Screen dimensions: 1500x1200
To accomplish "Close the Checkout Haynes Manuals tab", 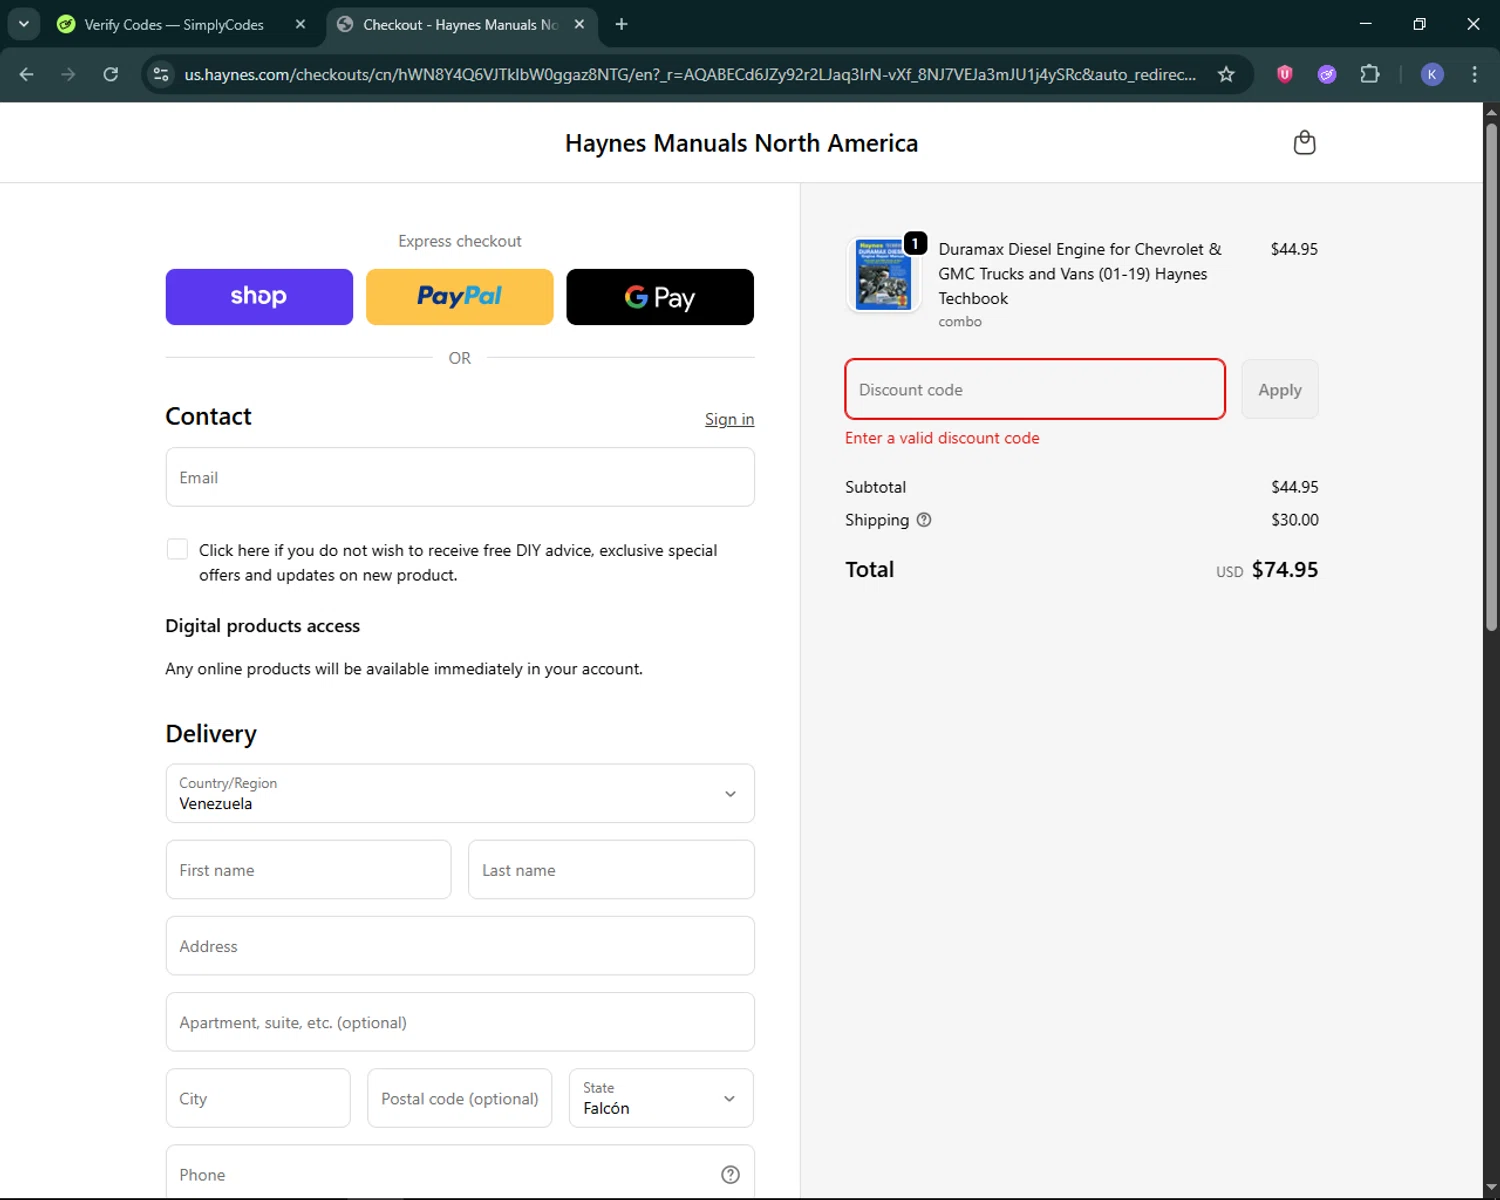I will pyautogui.click(x=579, y=24).
